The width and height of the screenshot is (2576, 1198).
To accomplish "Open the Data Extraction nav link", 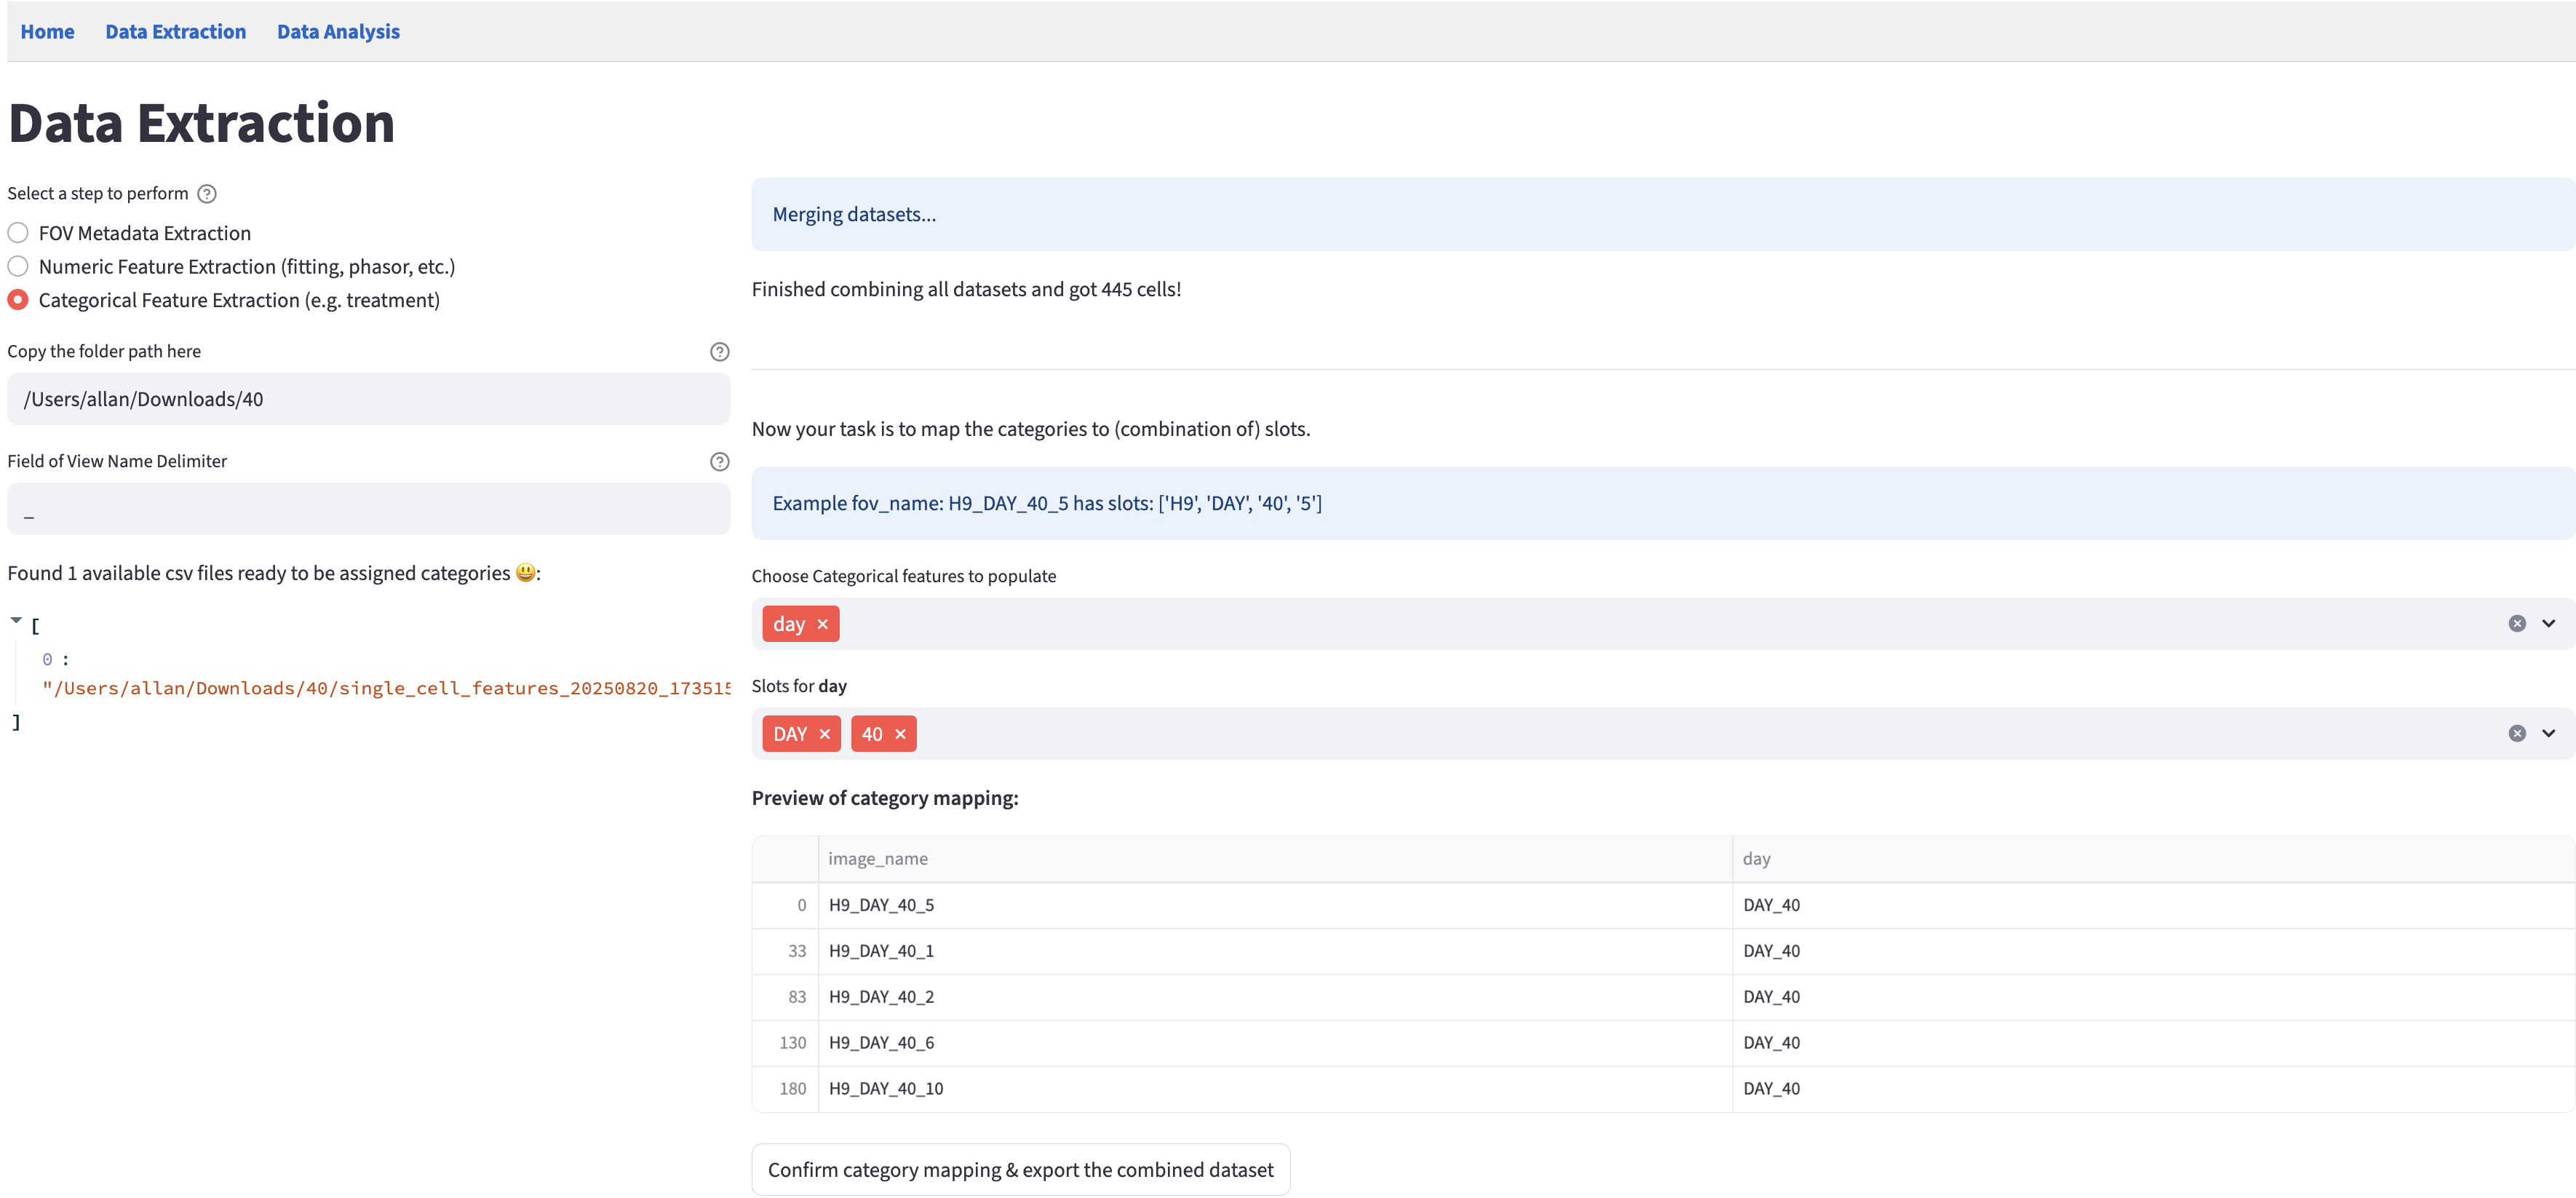I will pyautogui.click(x=175, y=32).
